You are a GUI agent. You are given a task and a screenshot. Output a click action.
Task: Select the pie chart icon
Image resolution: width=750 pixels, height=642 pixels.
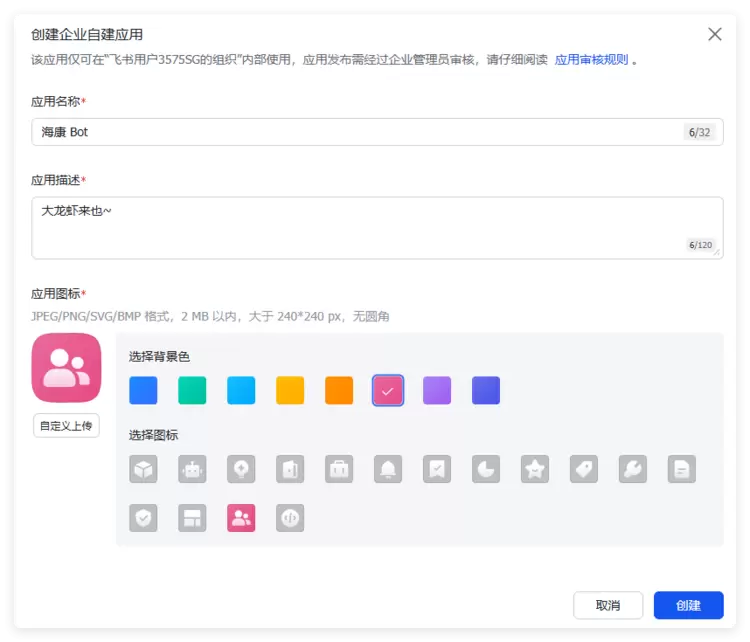(x=486, y=469)
